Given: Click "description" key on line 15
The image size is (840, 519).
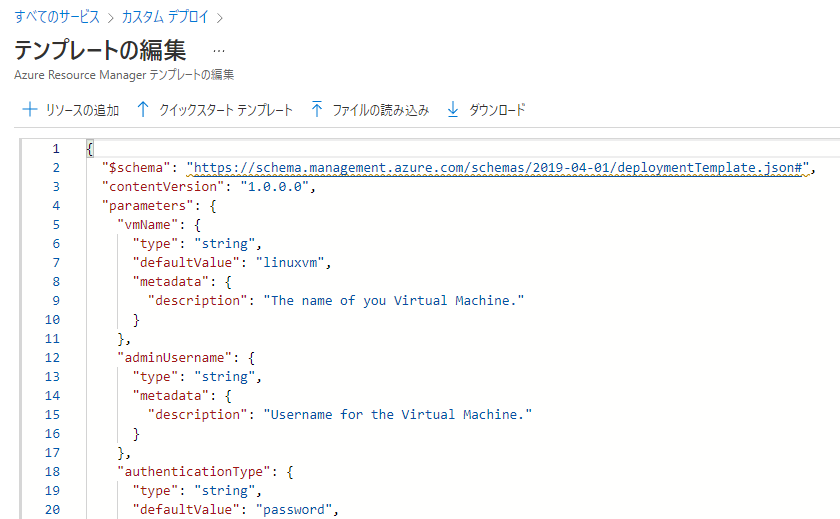Looking at the screenshot, I should point(198,415).
